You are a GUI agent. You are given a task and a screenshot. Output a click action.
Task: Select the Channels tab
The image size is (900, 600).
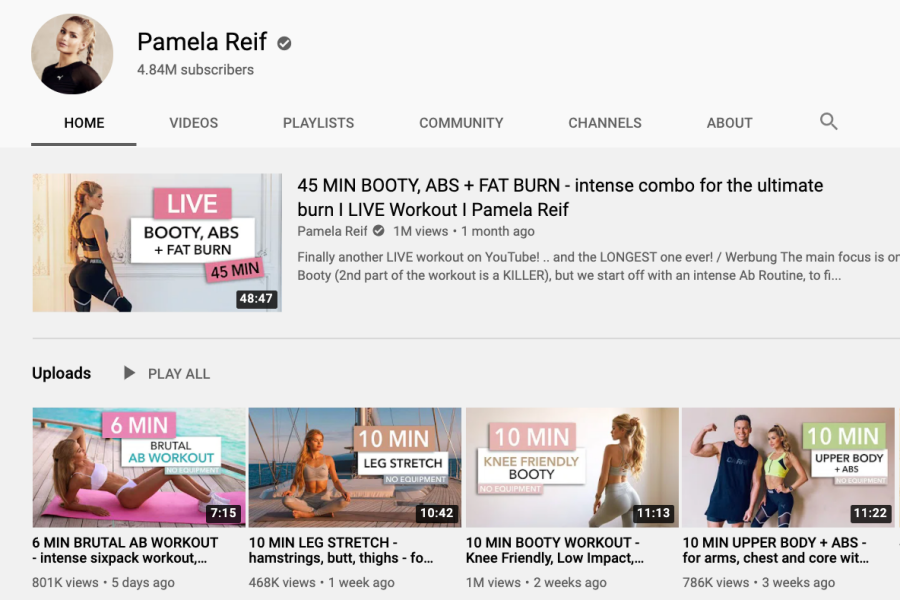(605, 123)
